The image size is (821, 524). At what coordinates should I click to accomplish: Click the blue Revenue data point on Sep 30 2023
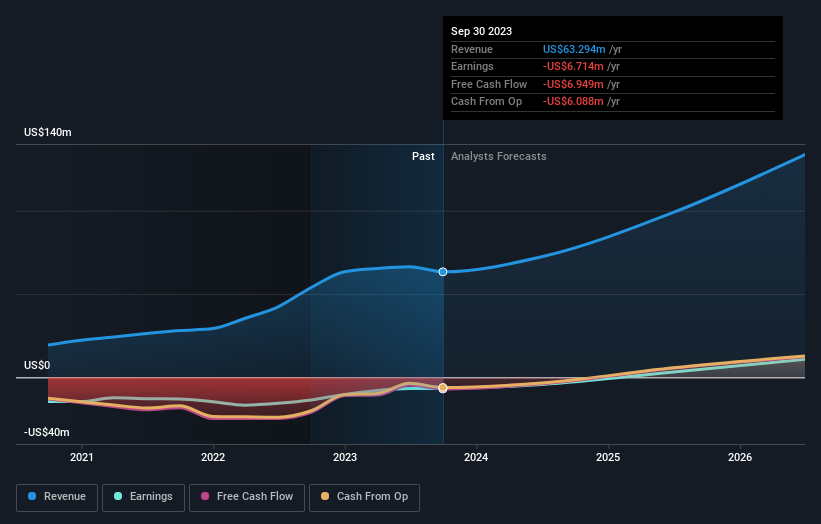pos(443,272)
